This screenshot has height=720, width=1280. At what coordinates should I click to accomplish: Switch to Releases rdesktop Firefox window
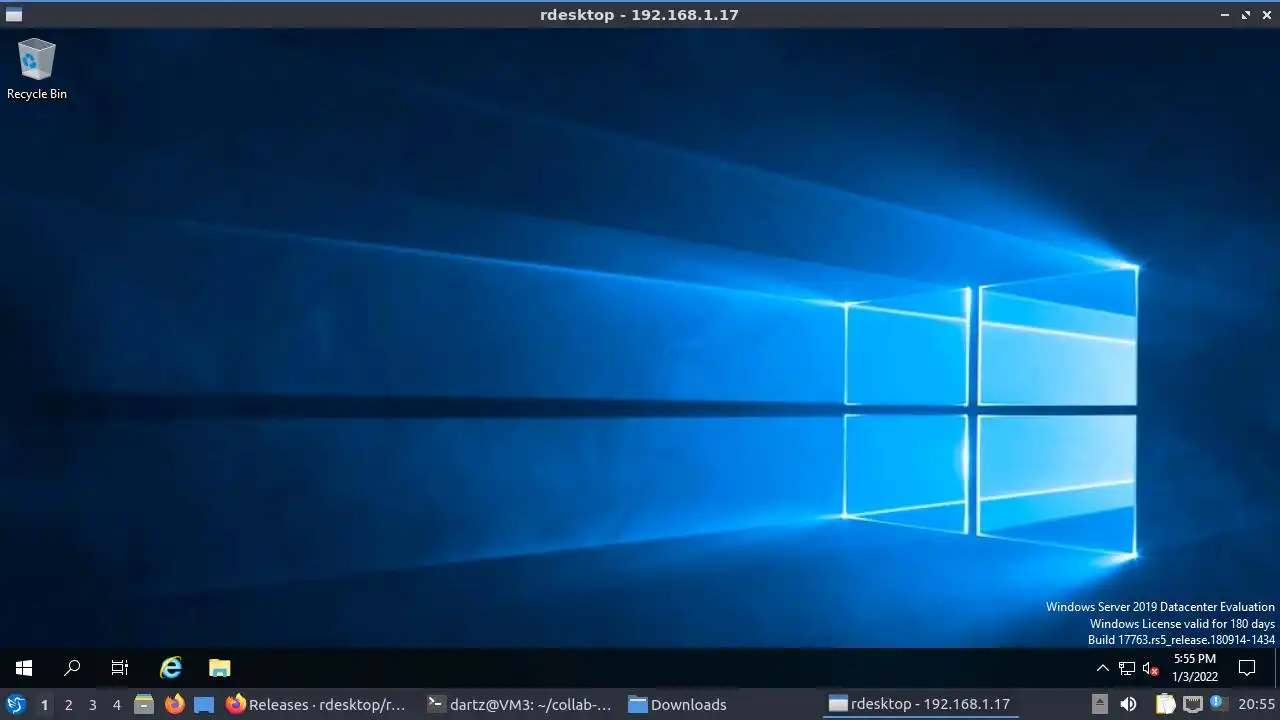(317, 704)
